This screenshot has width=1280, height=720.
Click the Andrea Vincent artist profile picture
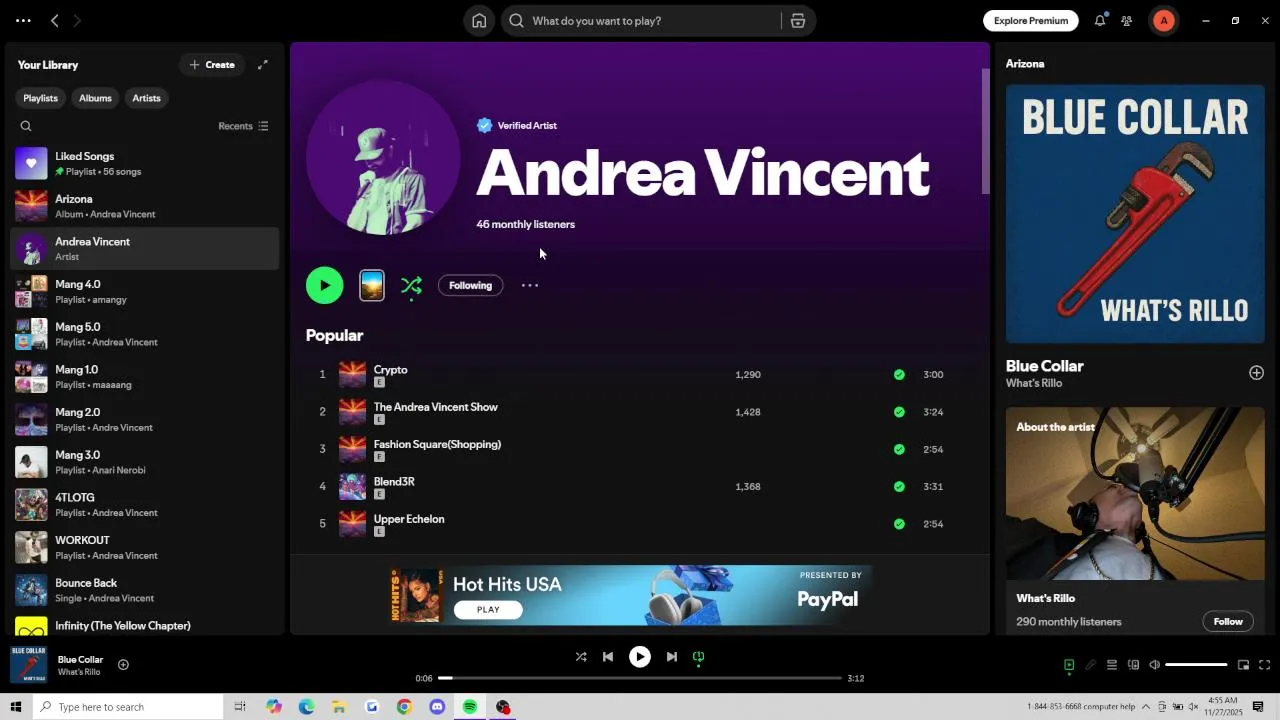[383, 157]
